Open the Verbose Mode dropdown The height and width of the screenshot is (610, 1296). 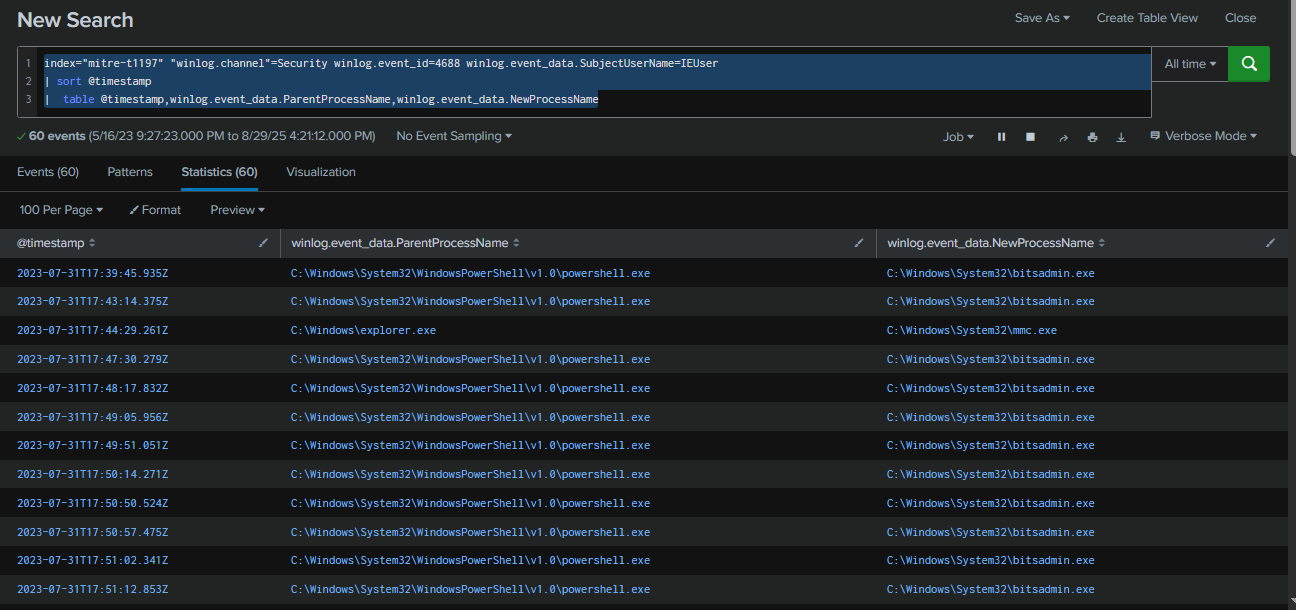click(x=1203, y=136)
